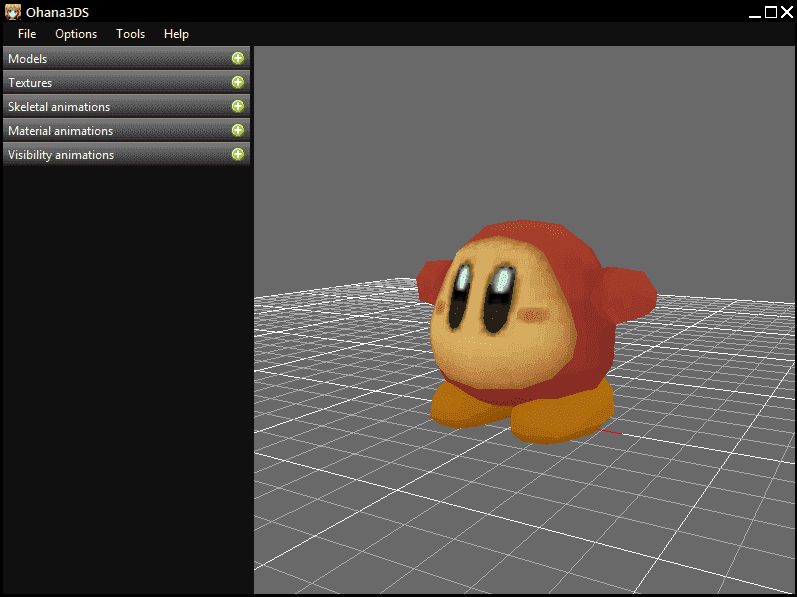Click the Models panel header label
The image size is (797, 597).
(27, 59)
